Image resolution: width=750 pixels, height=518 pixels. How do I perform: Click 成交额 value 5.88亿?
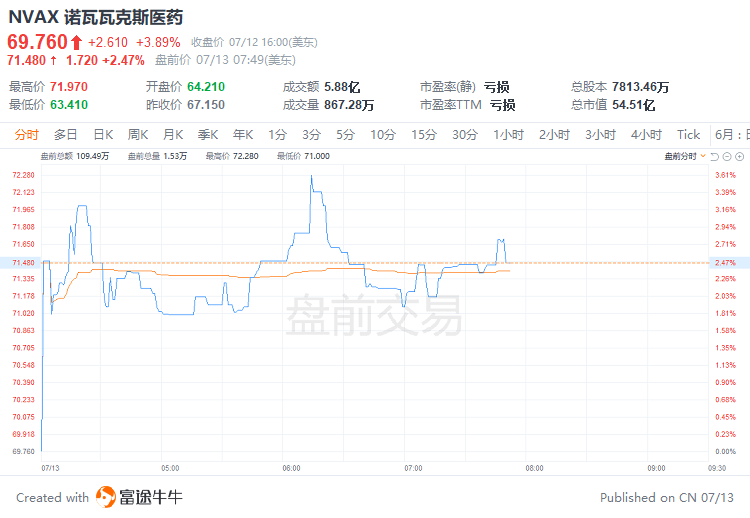pyautogui.click(x=342, y=87)
